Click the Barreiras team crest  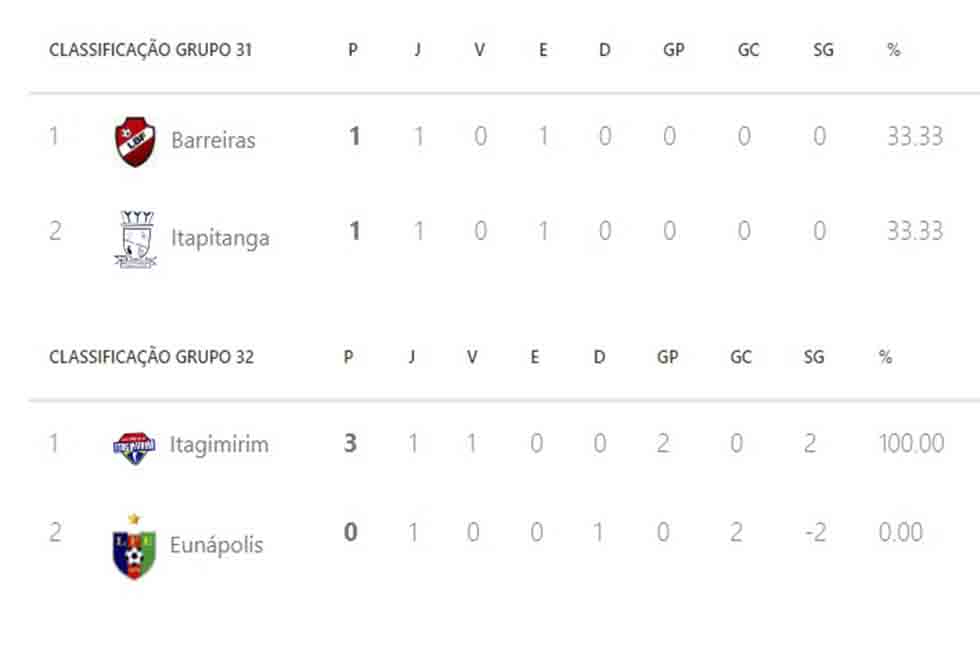[x=135, y=141]
